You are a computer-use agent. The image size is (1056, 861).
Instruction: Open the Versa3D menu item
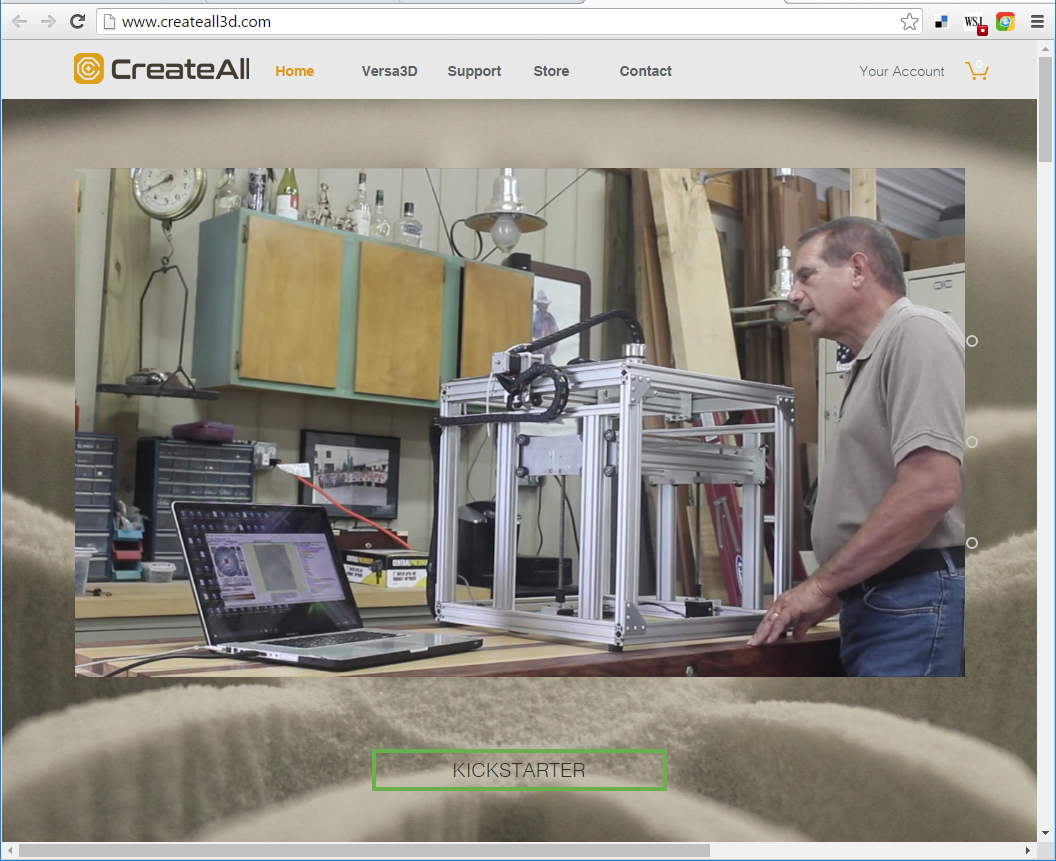tap(389, 71)
